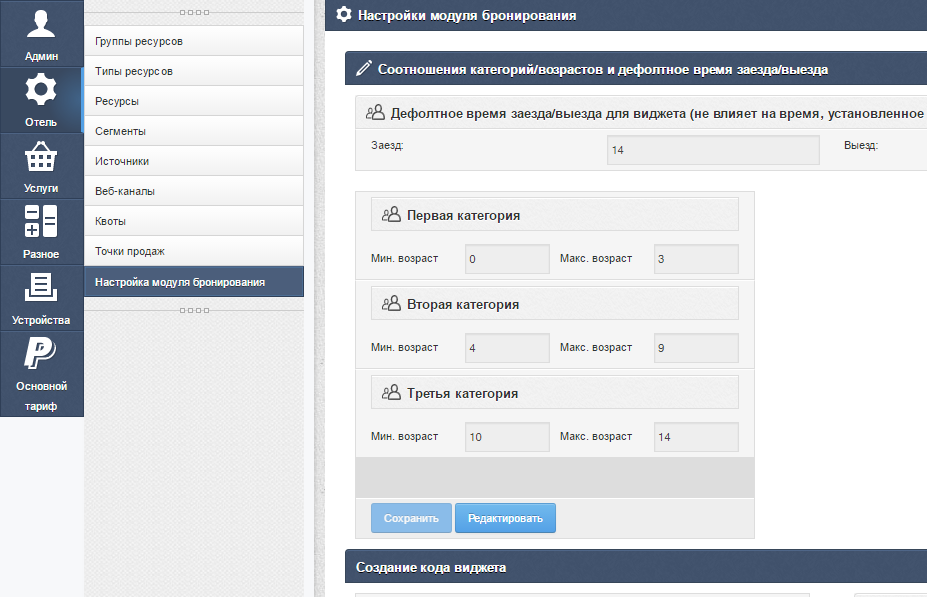This screenshot has height=597, width=927.
Task: Open the Услуги basket icon
Action: point(41,157)
